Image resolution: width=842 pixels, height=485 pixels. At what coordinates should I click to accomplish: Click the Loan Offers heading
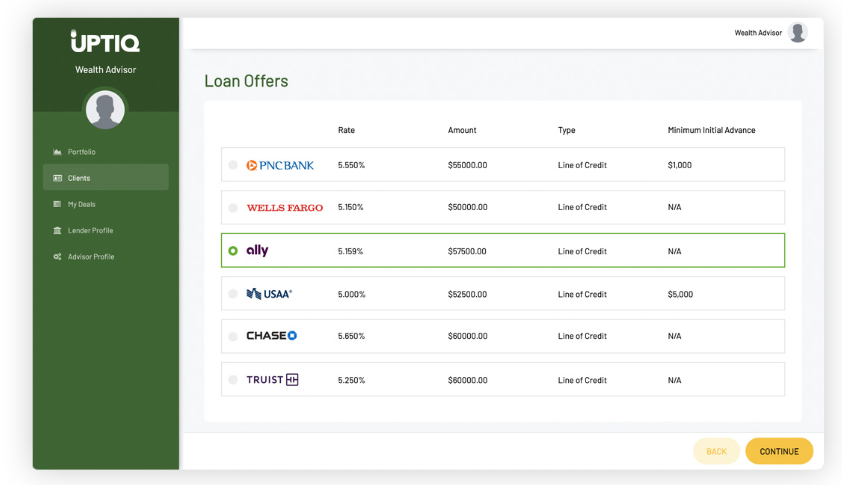[246, 81]
